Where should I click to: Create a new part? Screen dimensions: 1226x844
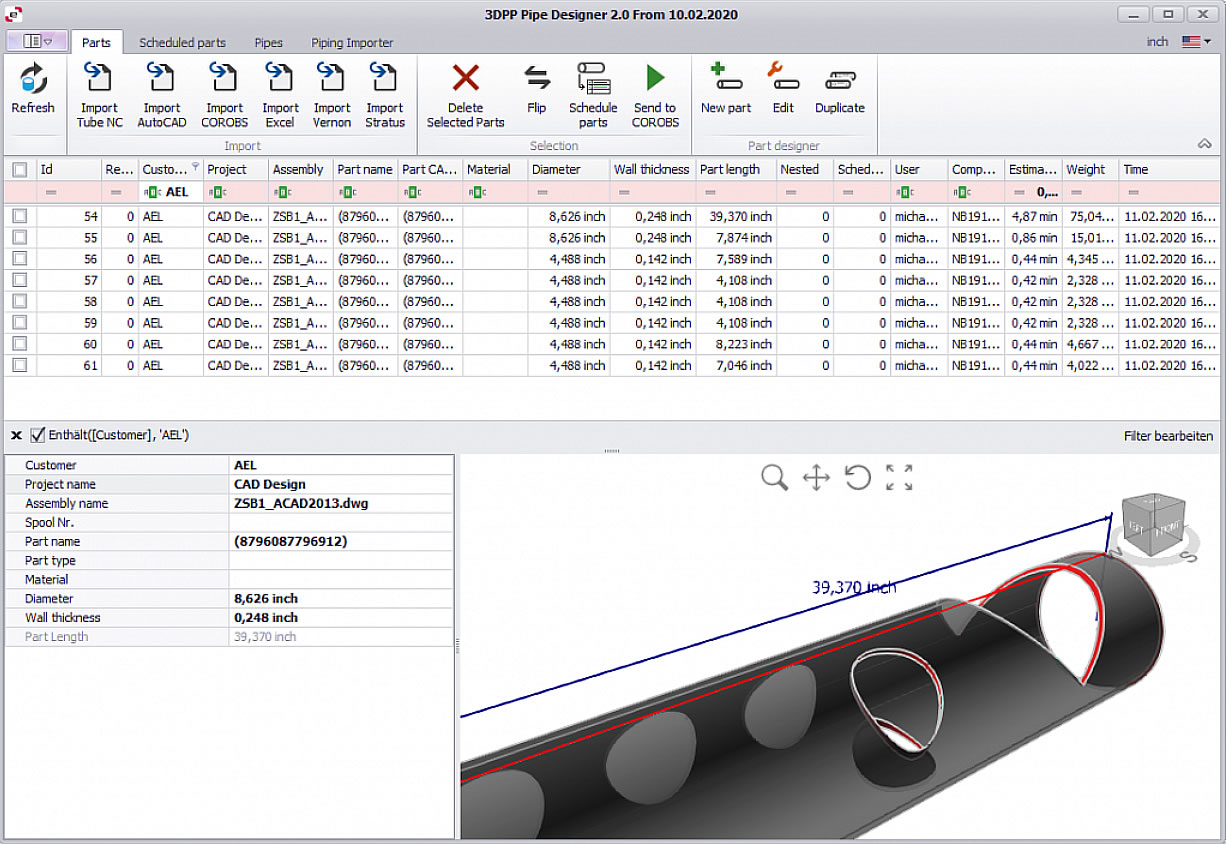(x=725, y=80)
